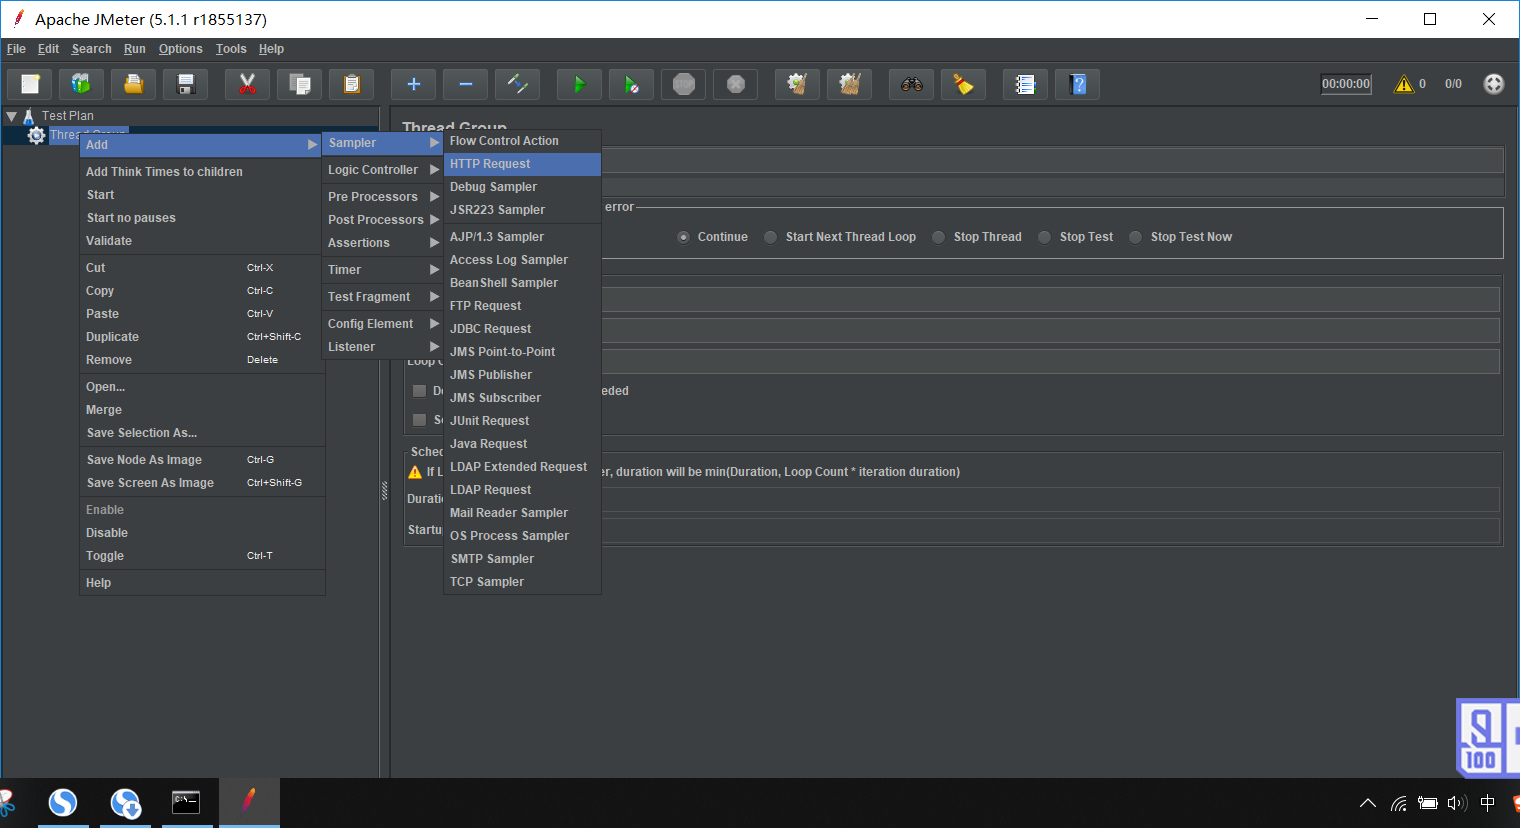This screenshot has height=828, width=1520.
Task: Show hidden tray icons chevron
Action: [1368, 803]
